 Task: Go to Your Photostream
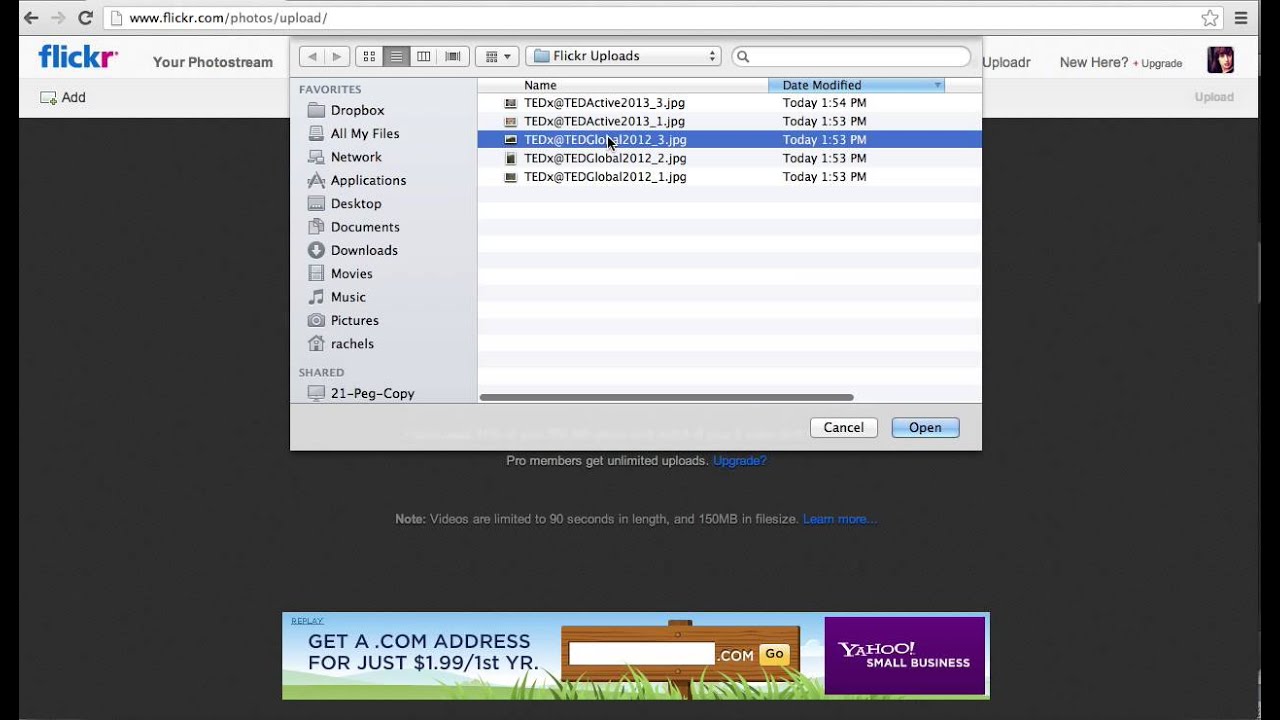click(x=213, y=62)
